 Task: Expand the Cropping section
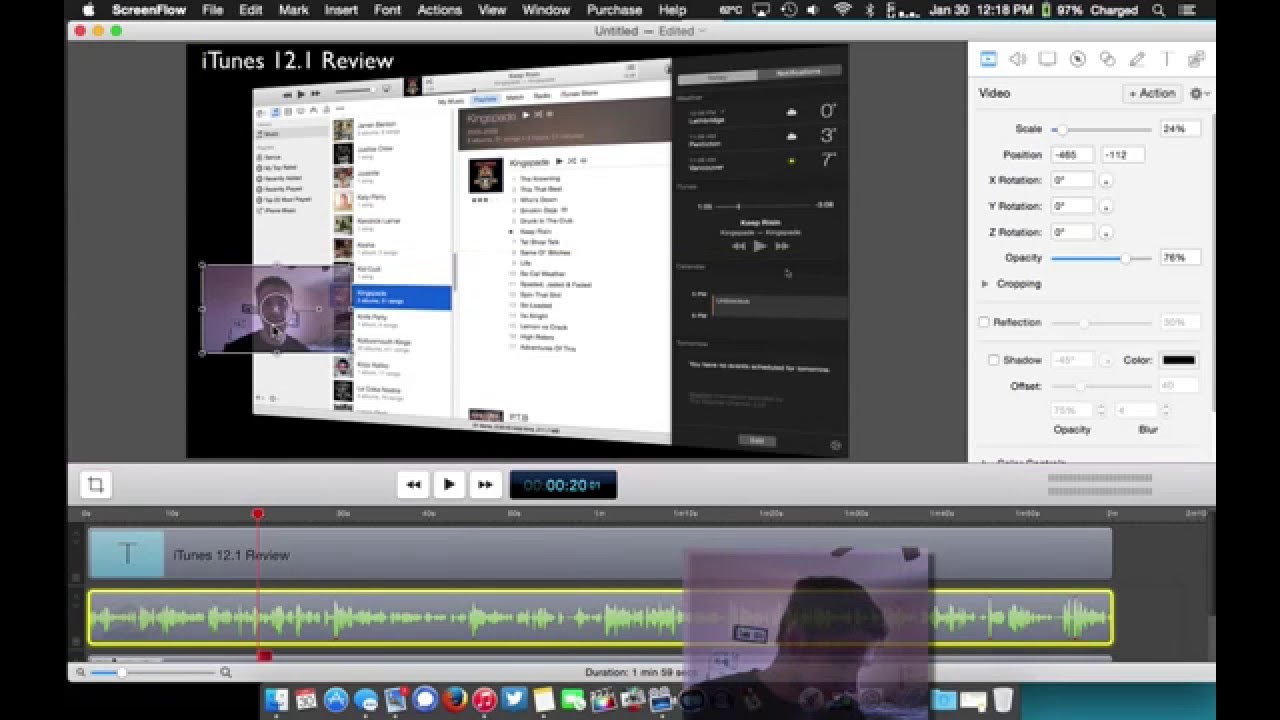tap(985, 284)
